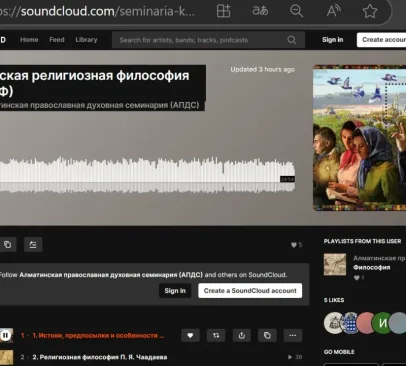Screen dimensions: 406x366
Task: Open the browser split screen icon
Action: [223, 11]
